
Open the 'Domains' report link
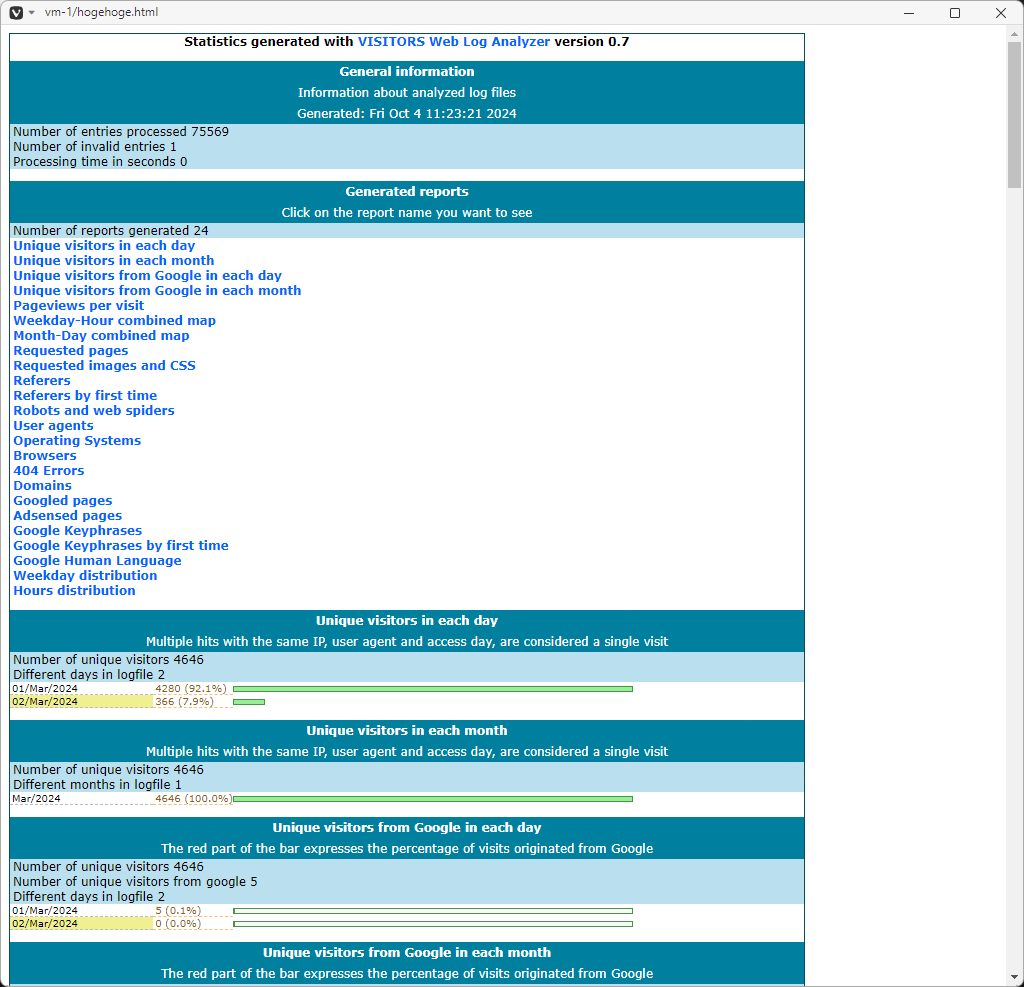(x=42, y=486)
